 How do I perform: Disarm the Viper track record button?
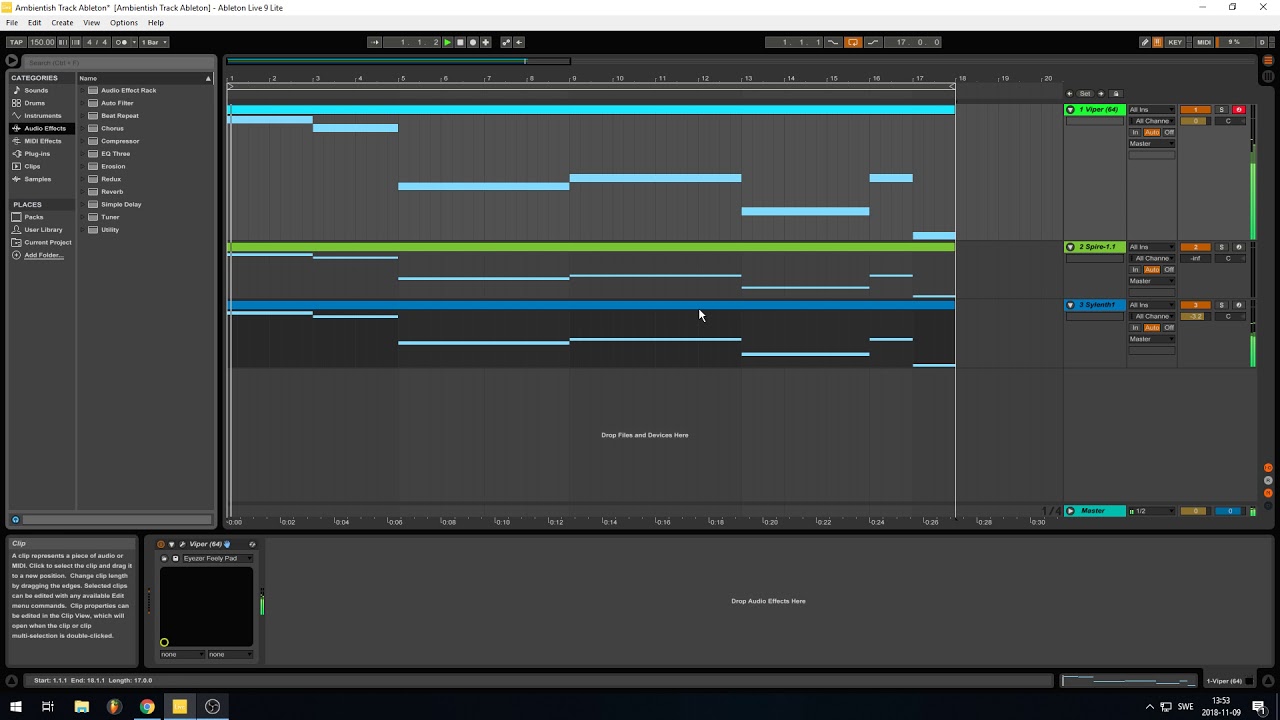[1238, 110]
